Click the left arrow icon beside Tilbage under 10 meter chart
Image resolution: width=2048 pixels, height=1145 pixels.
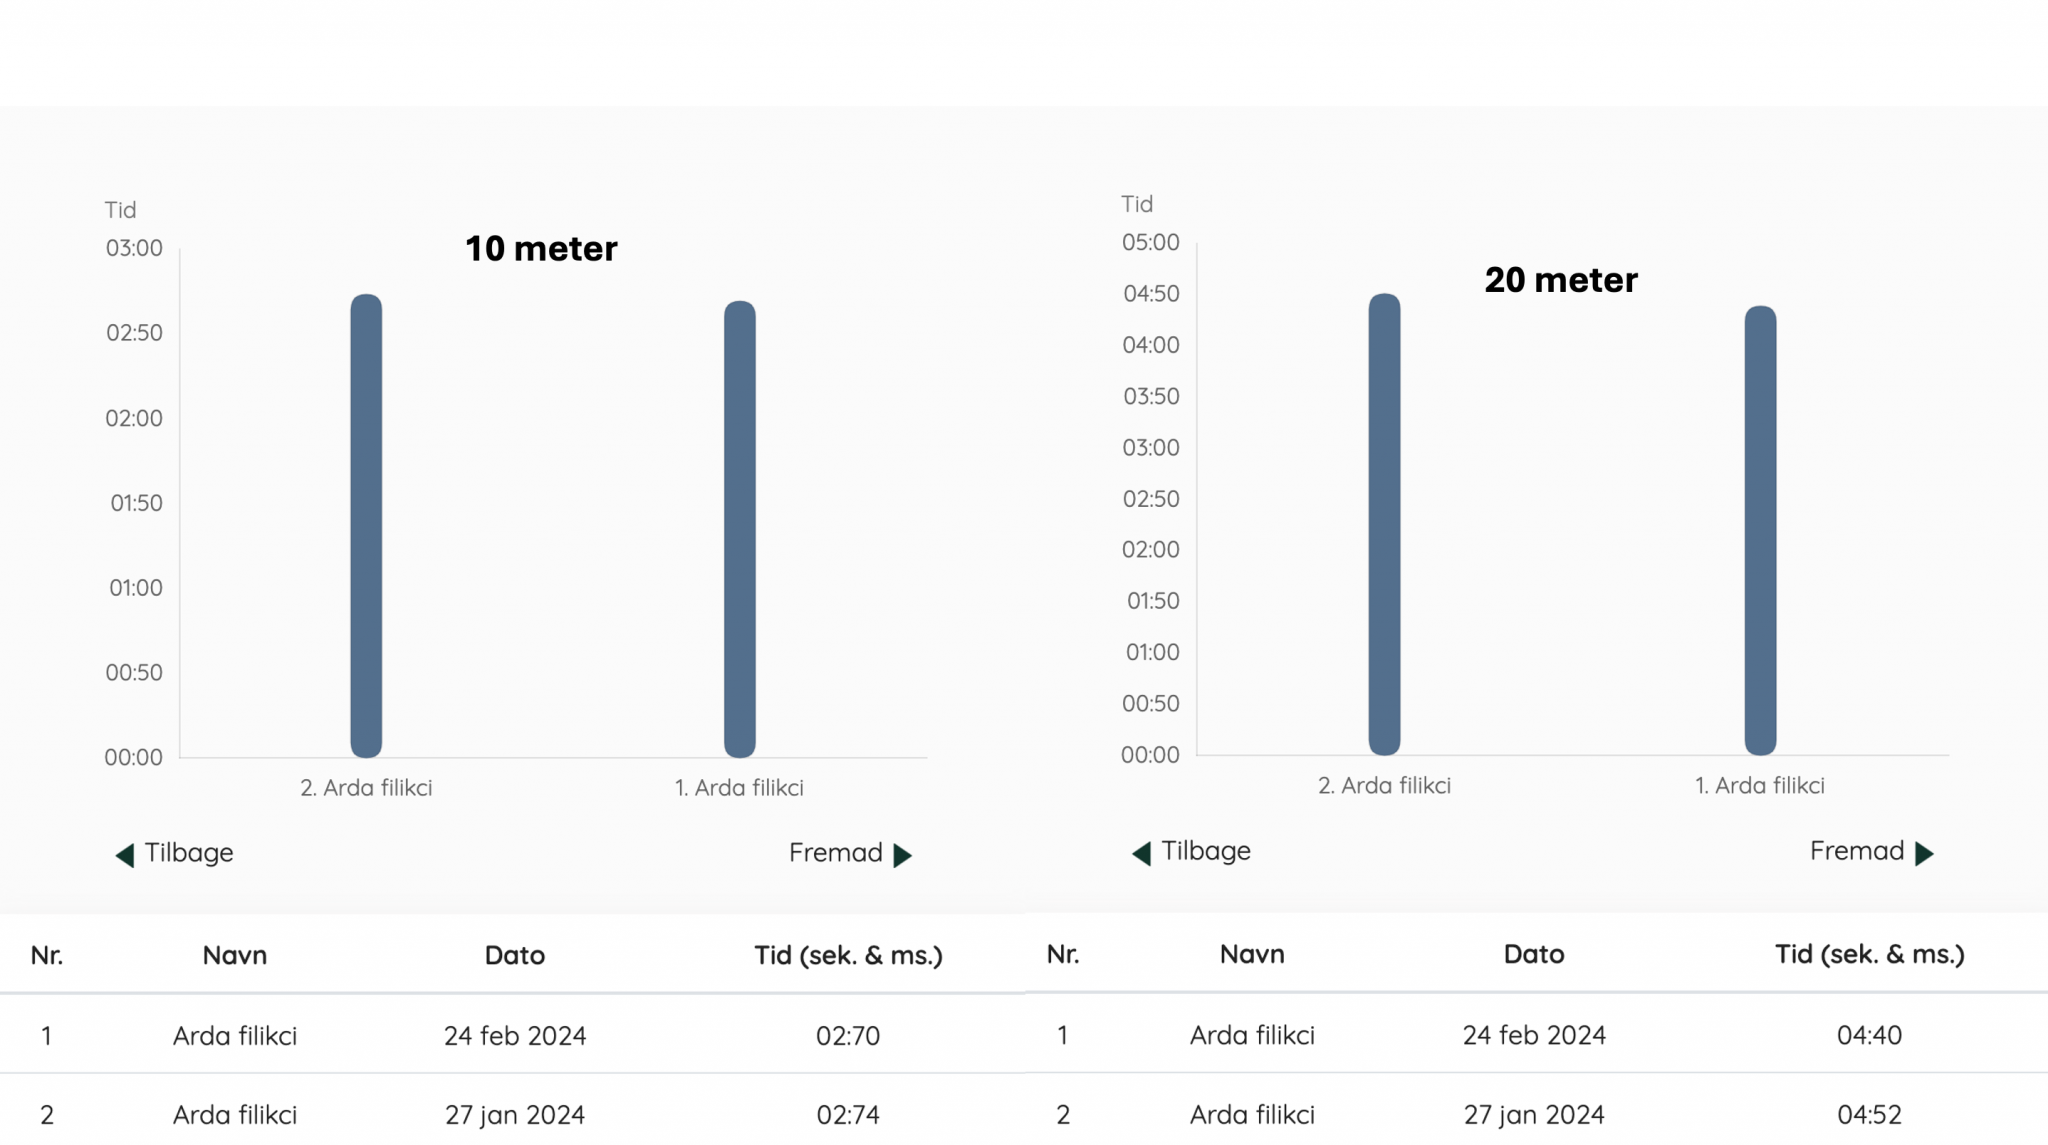coord(125,855)
